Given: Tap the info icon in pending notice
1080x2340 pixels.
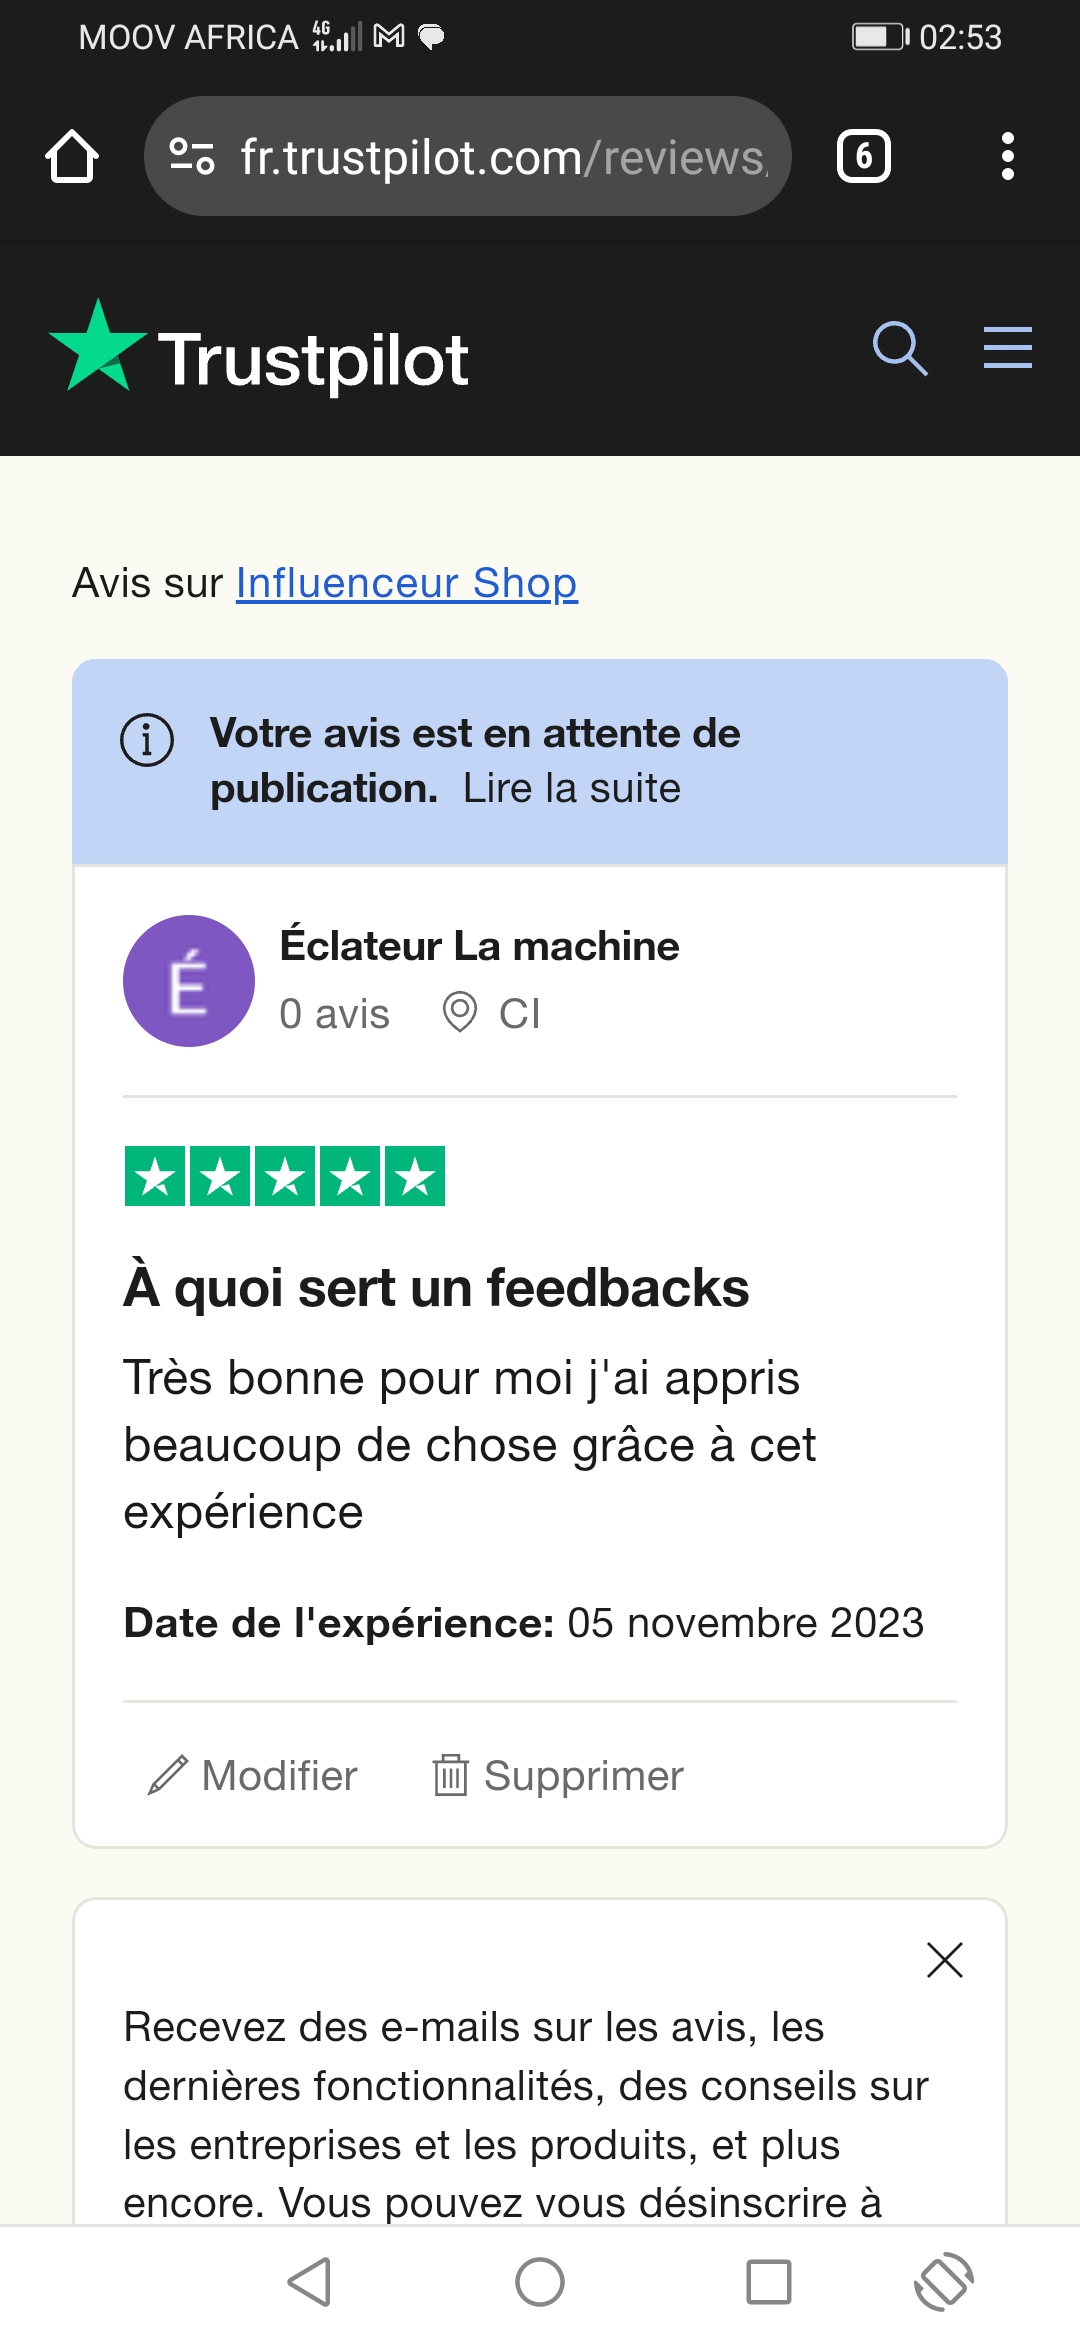Looking at the screenshot, I should [x=147, y=740].
